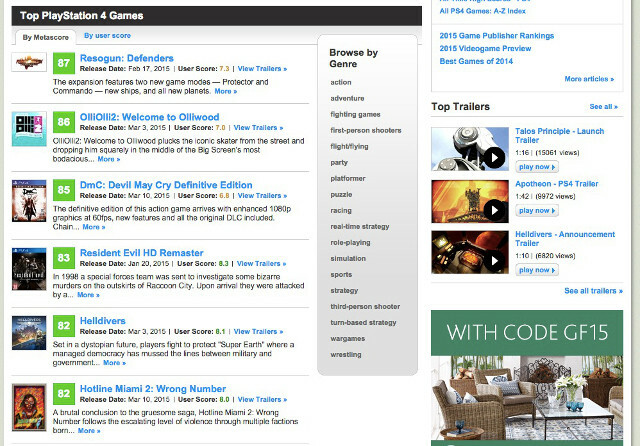Browse the role-playing genre

pyautogui.click(x=350, y=242)
